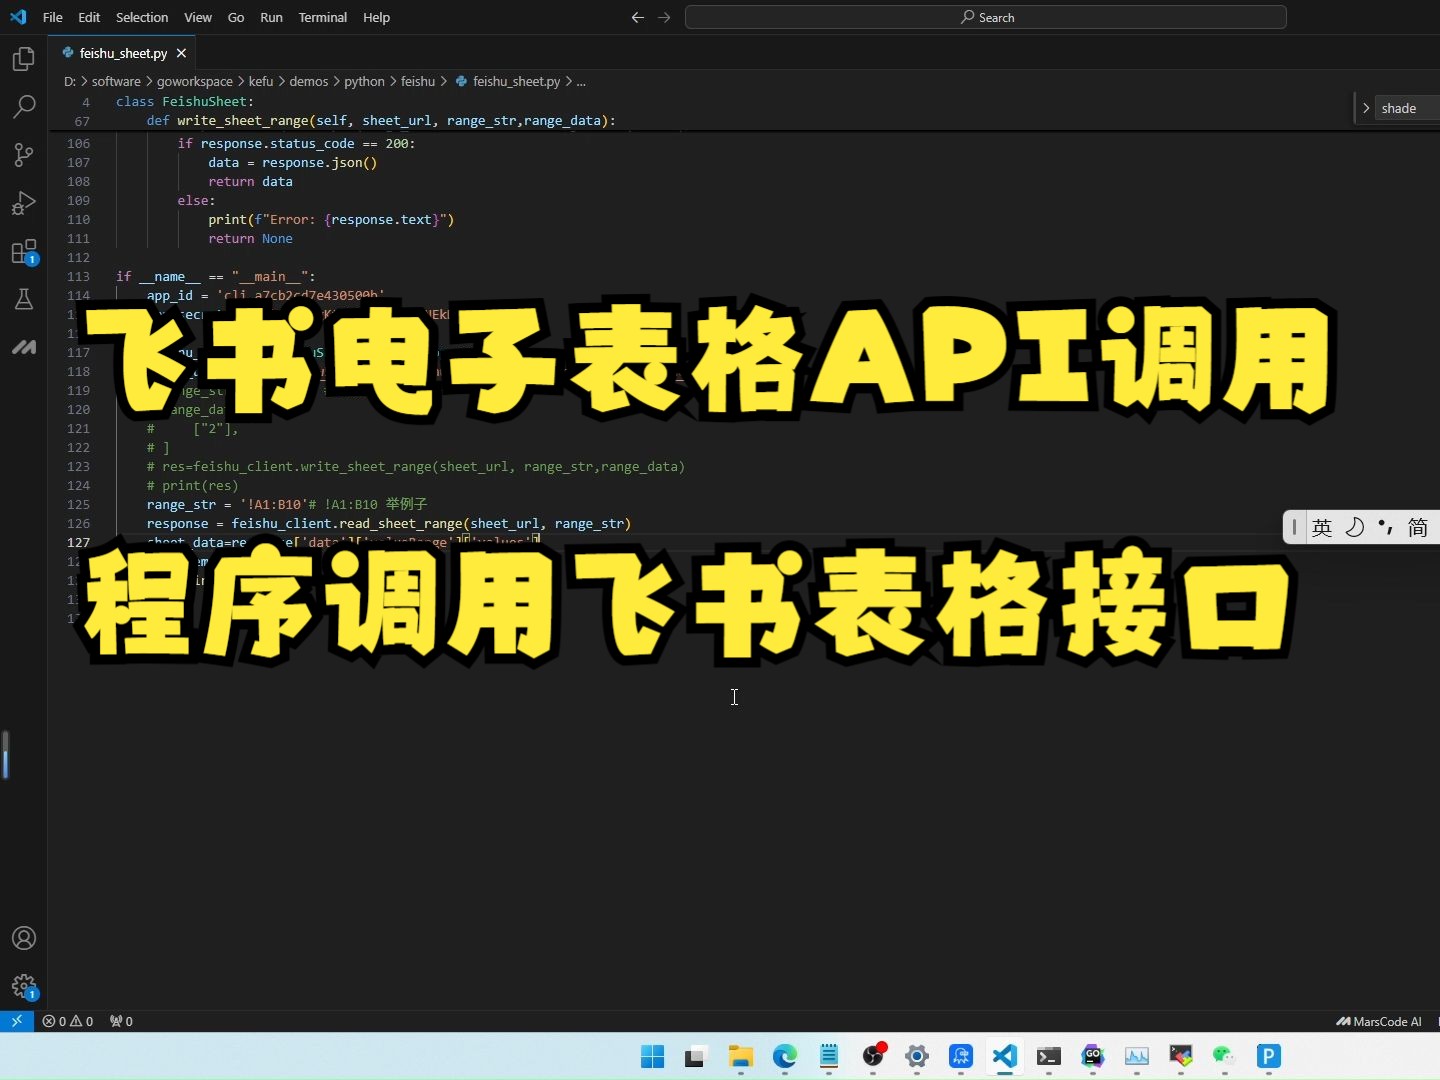The height and width of the screenshot is (1080, 1440).
Task: Open the View menu
Action: 198,17
